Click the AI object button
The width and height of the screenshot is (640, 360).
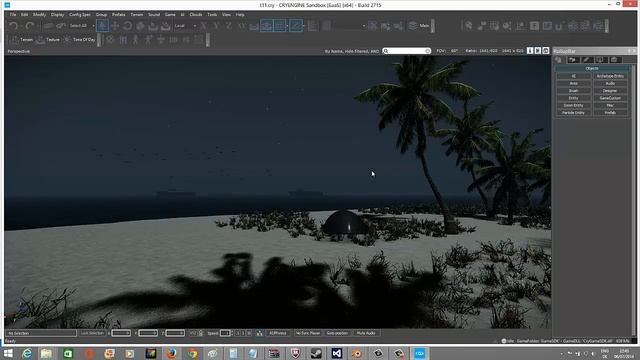pyautogui.click(x=573, y=76)
